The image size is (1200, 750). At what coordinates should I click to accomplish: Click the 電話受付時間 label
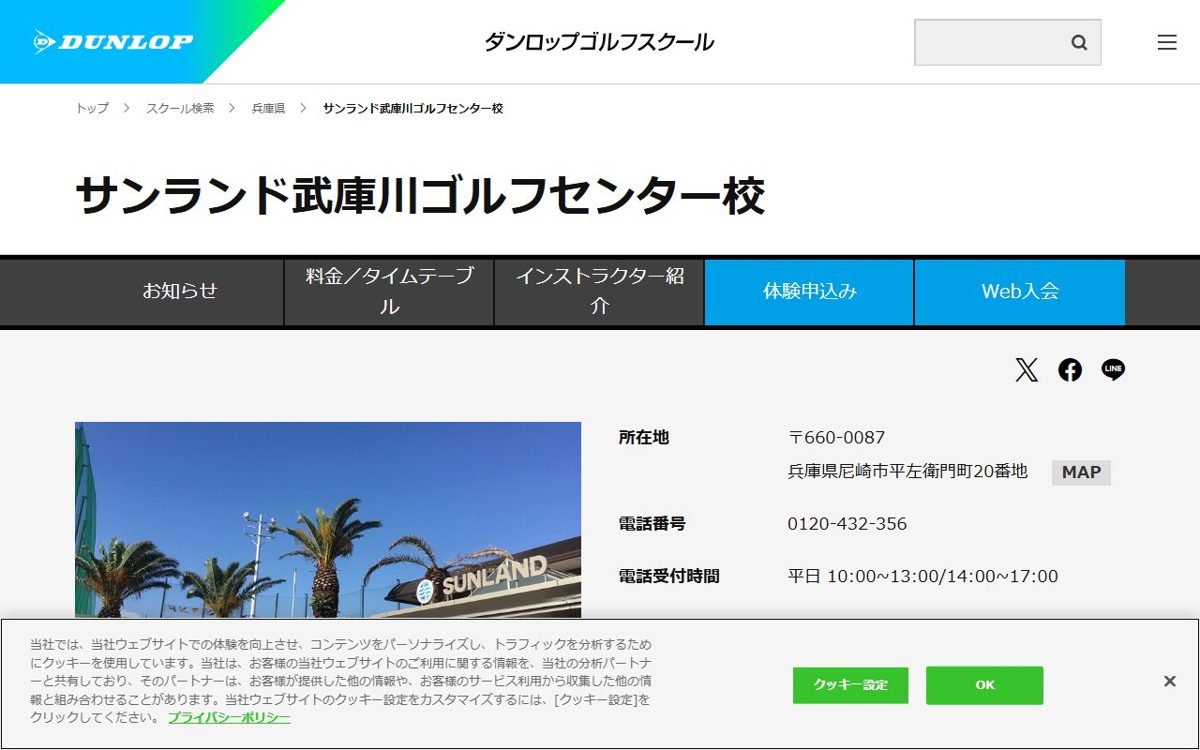669,577
